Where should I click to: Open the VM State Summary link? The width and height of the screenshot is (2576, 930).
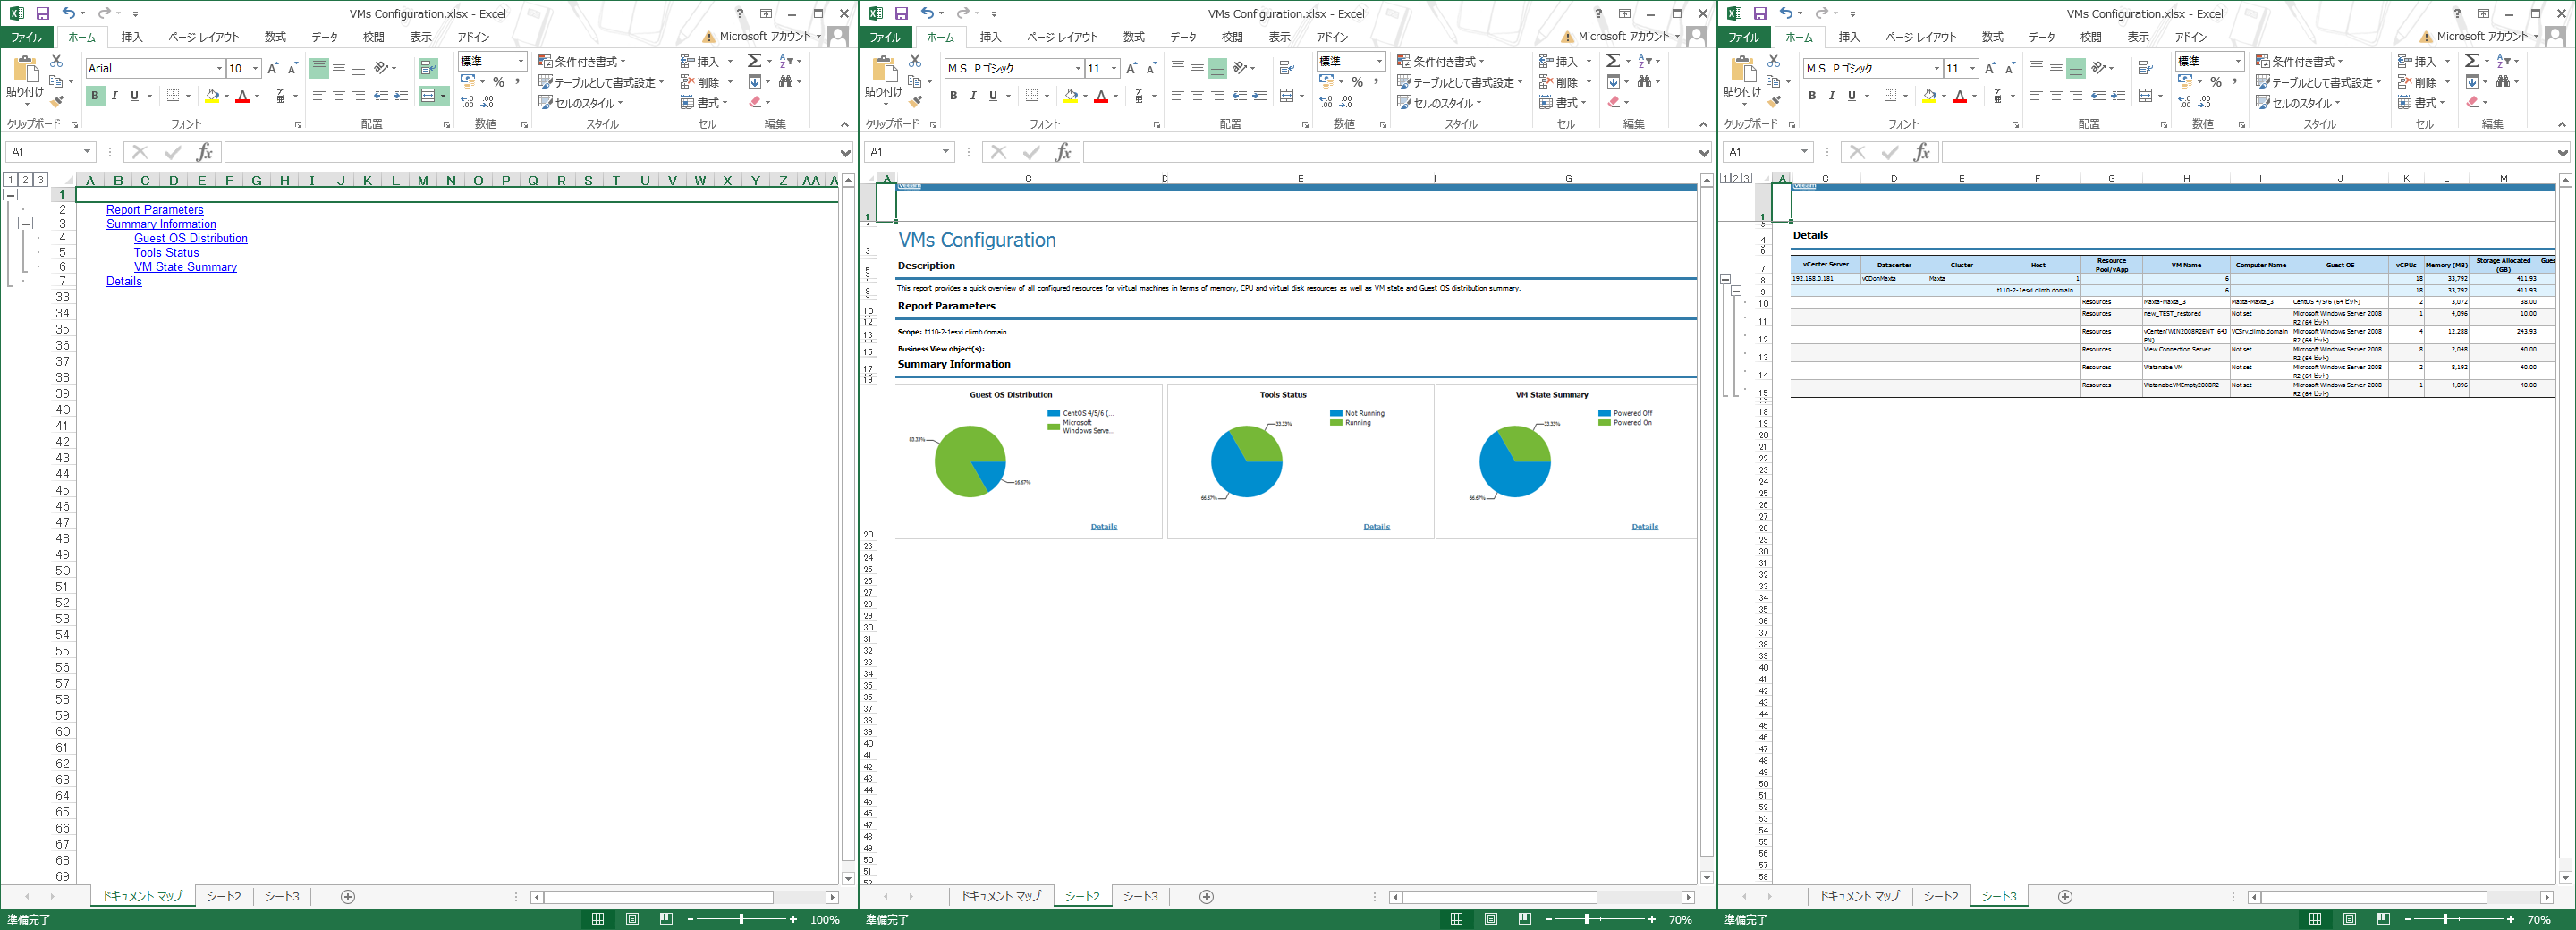tap(185, 267)
